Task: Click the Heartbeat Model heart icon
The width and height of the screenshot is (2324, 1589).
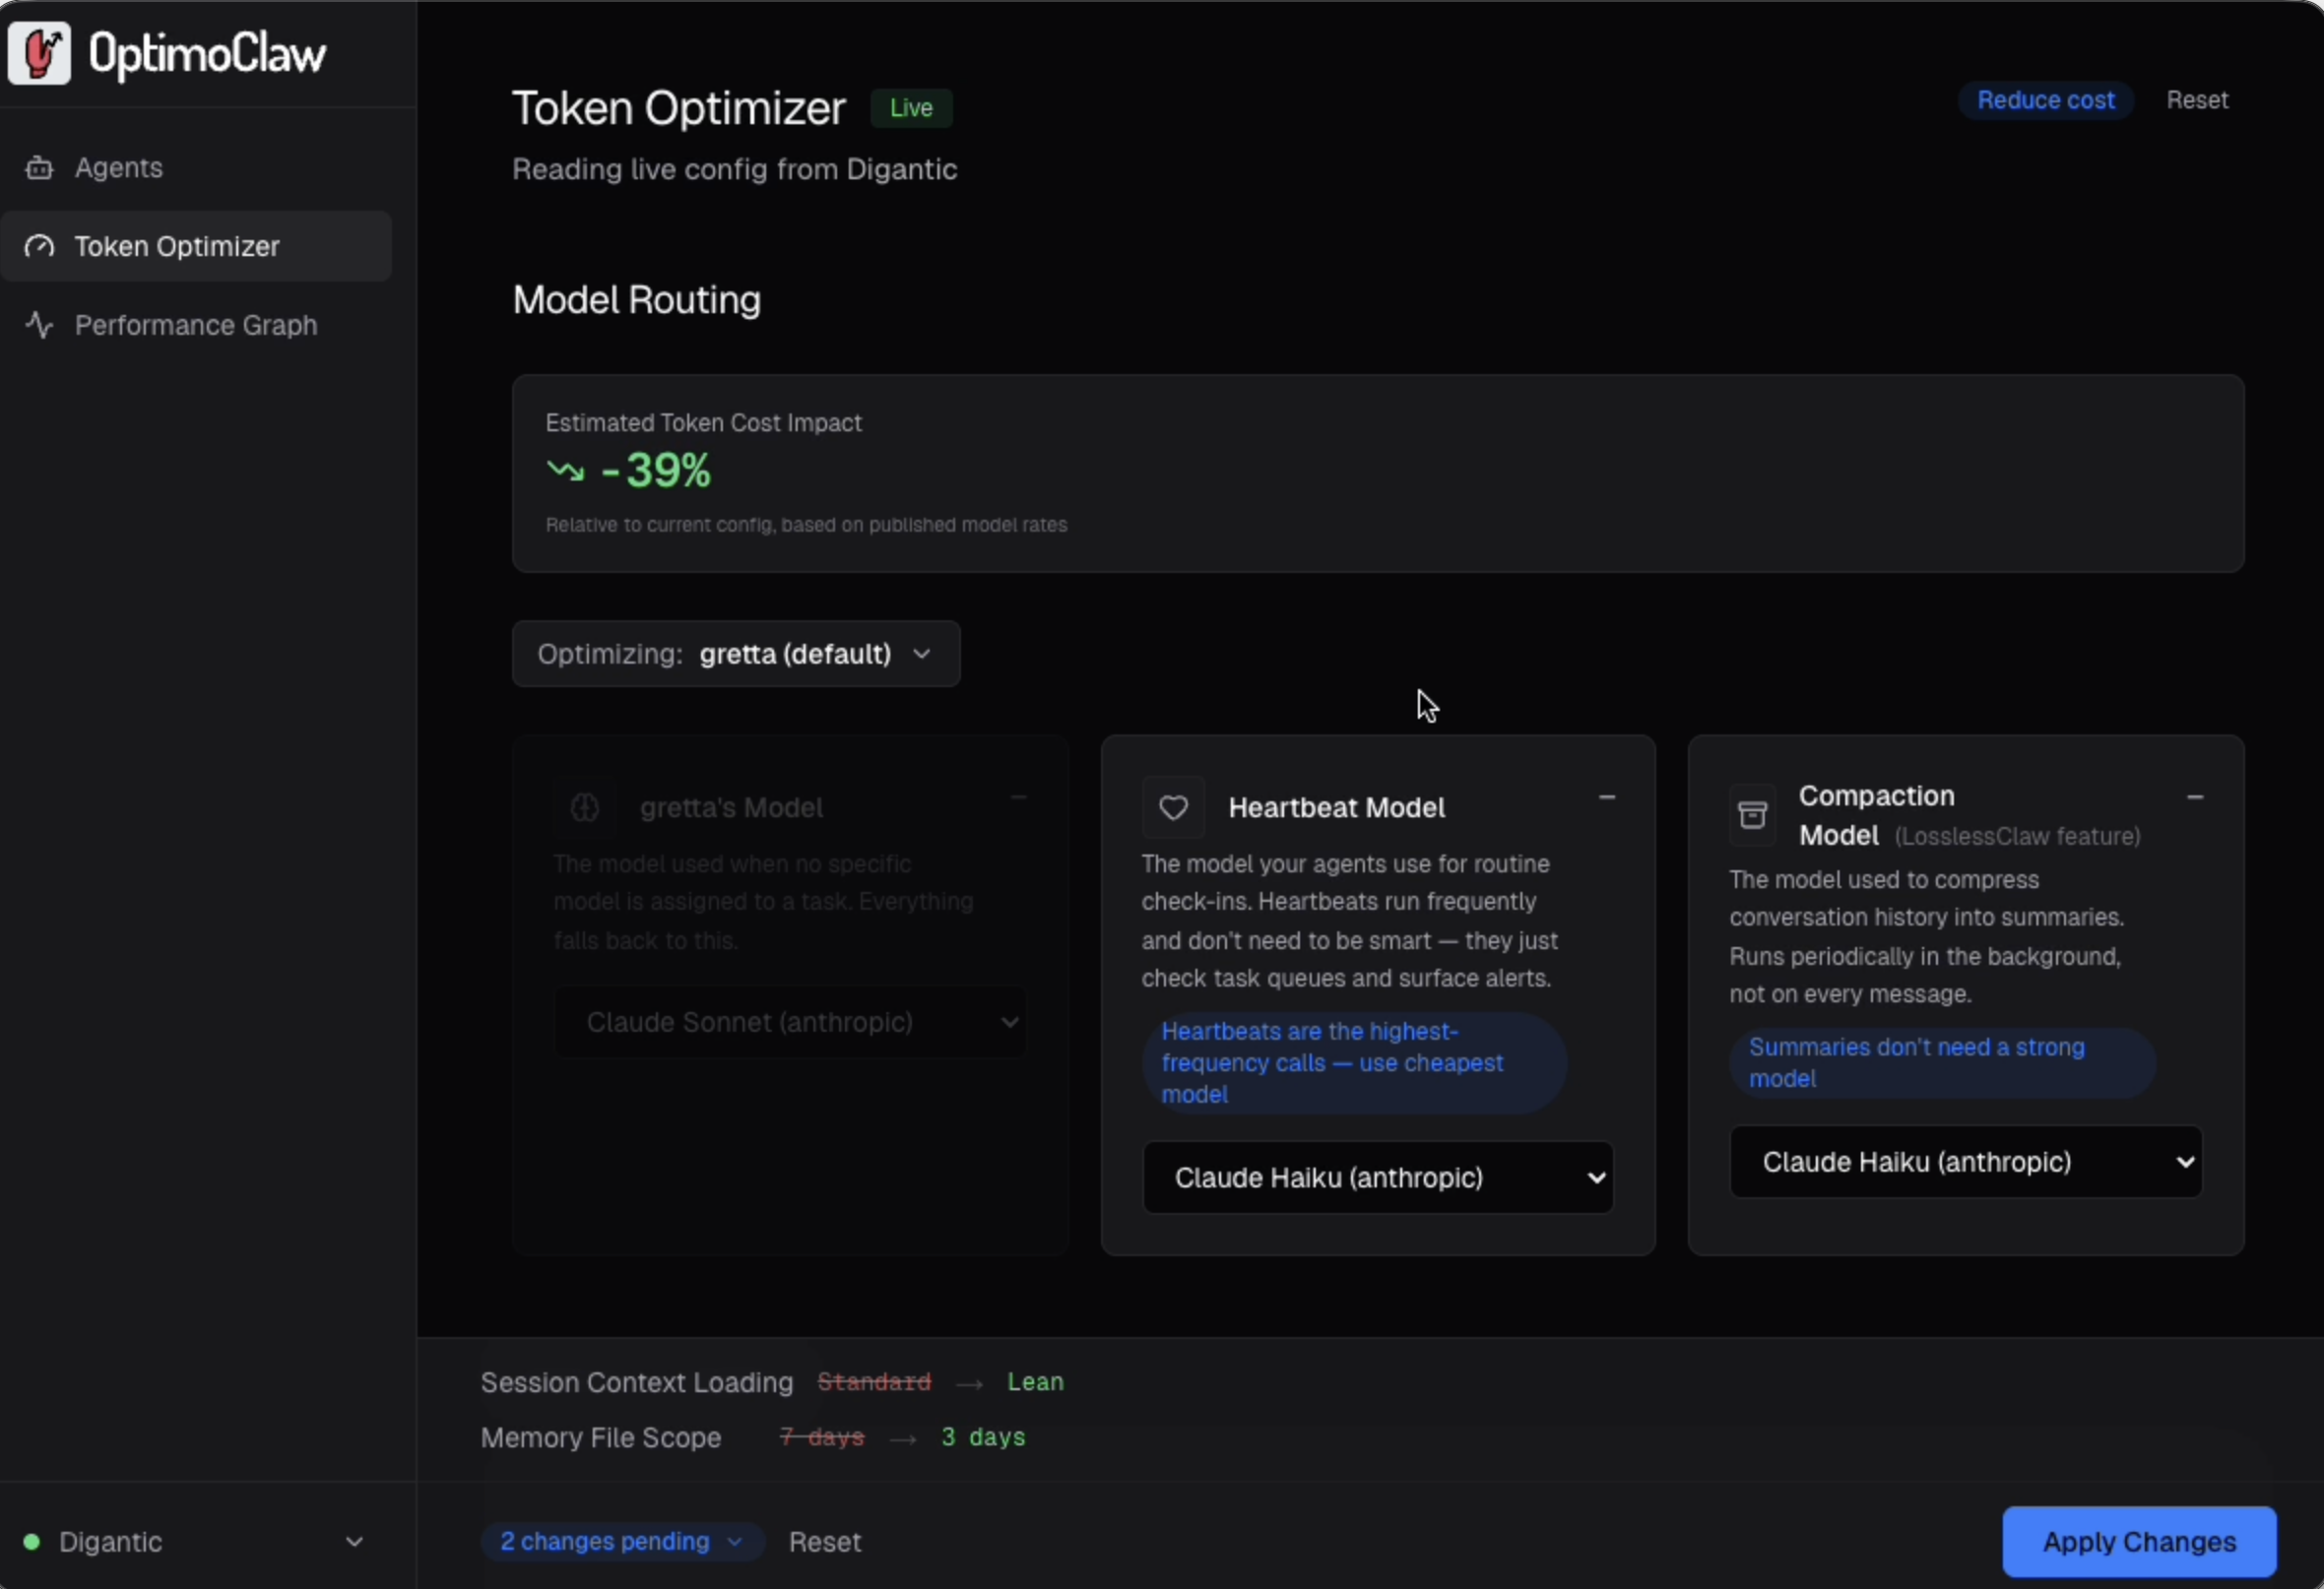Action: 1173,807
